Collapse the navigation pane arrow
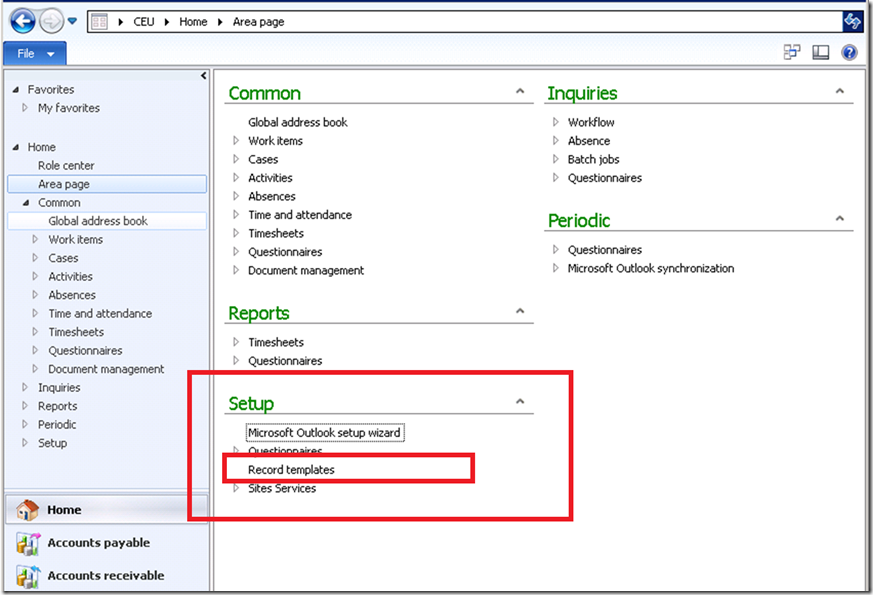The image size is (873, 595). 204,76
